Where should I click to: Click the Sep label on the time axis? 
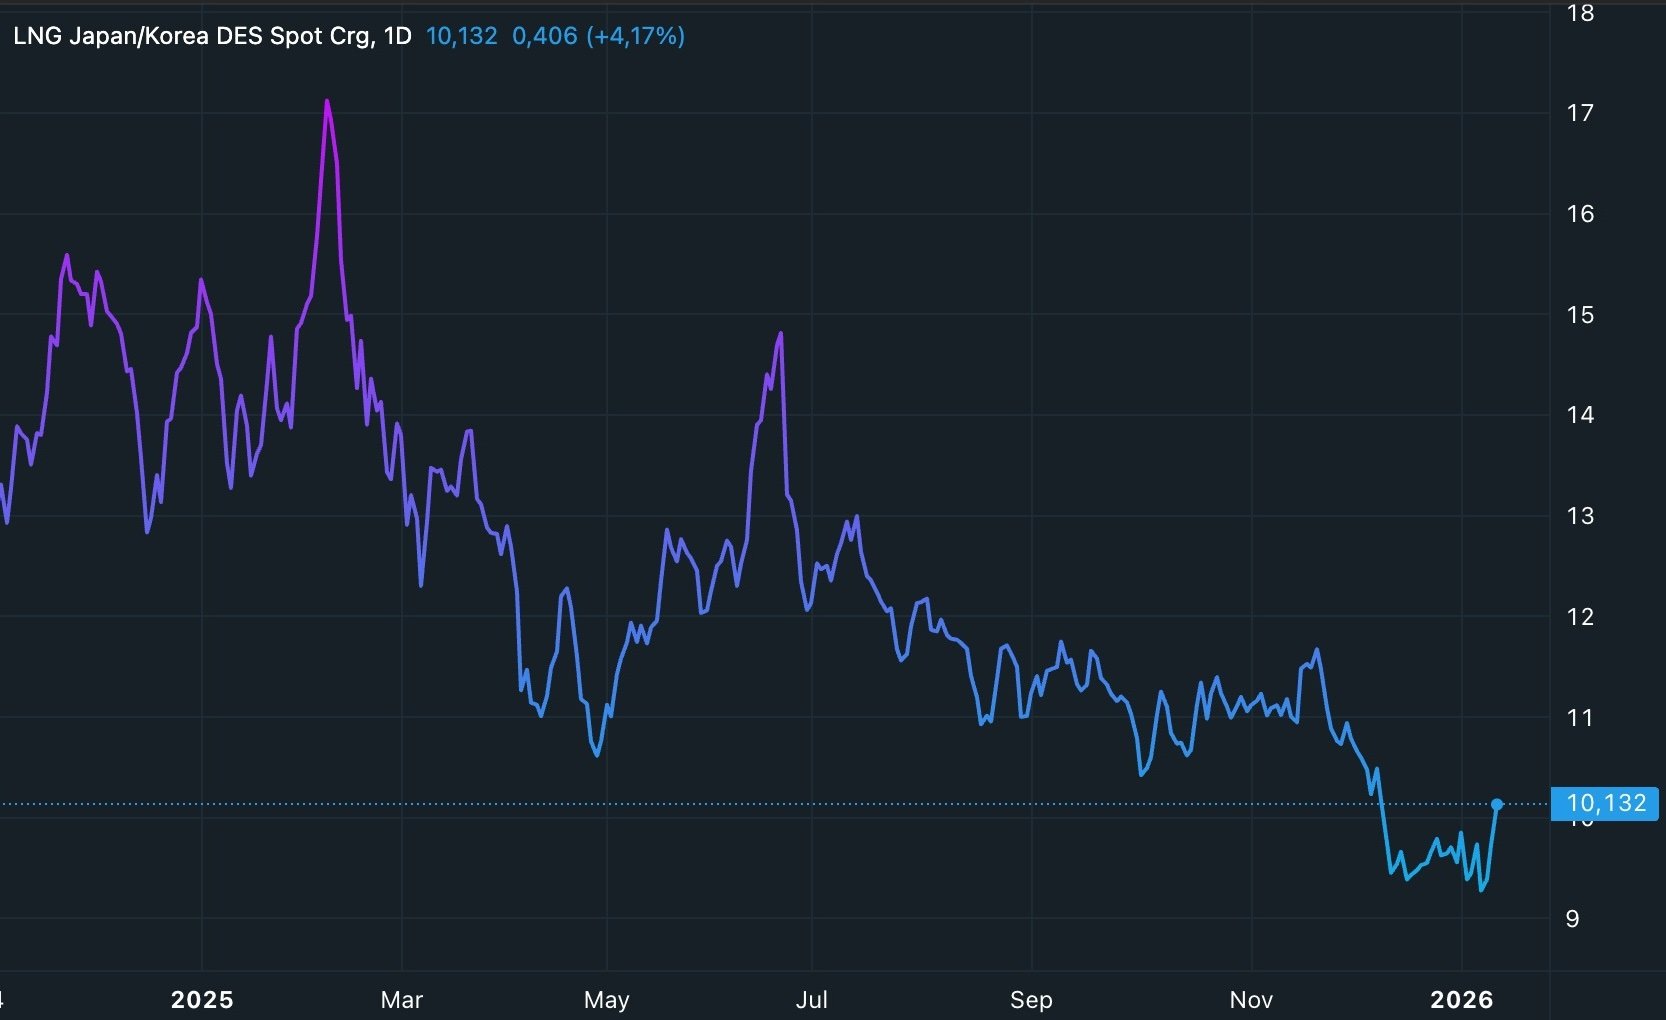point(1031,999)
